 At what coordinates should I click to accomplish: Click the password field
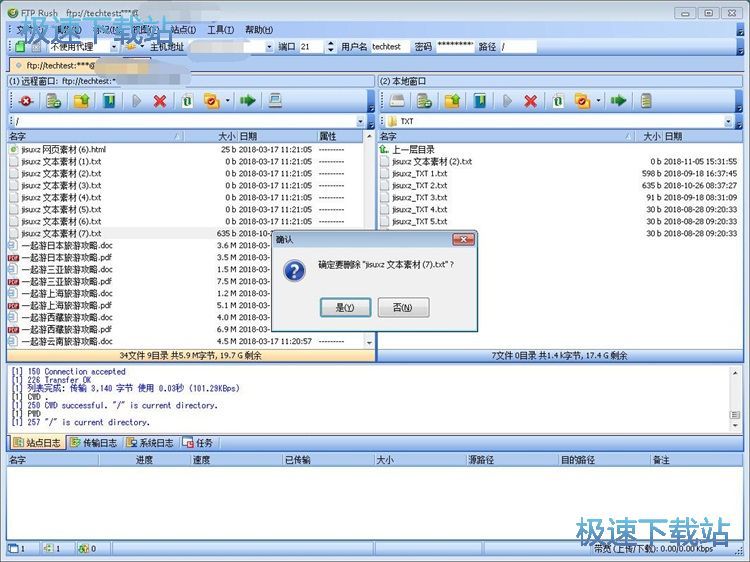[455, 47]
